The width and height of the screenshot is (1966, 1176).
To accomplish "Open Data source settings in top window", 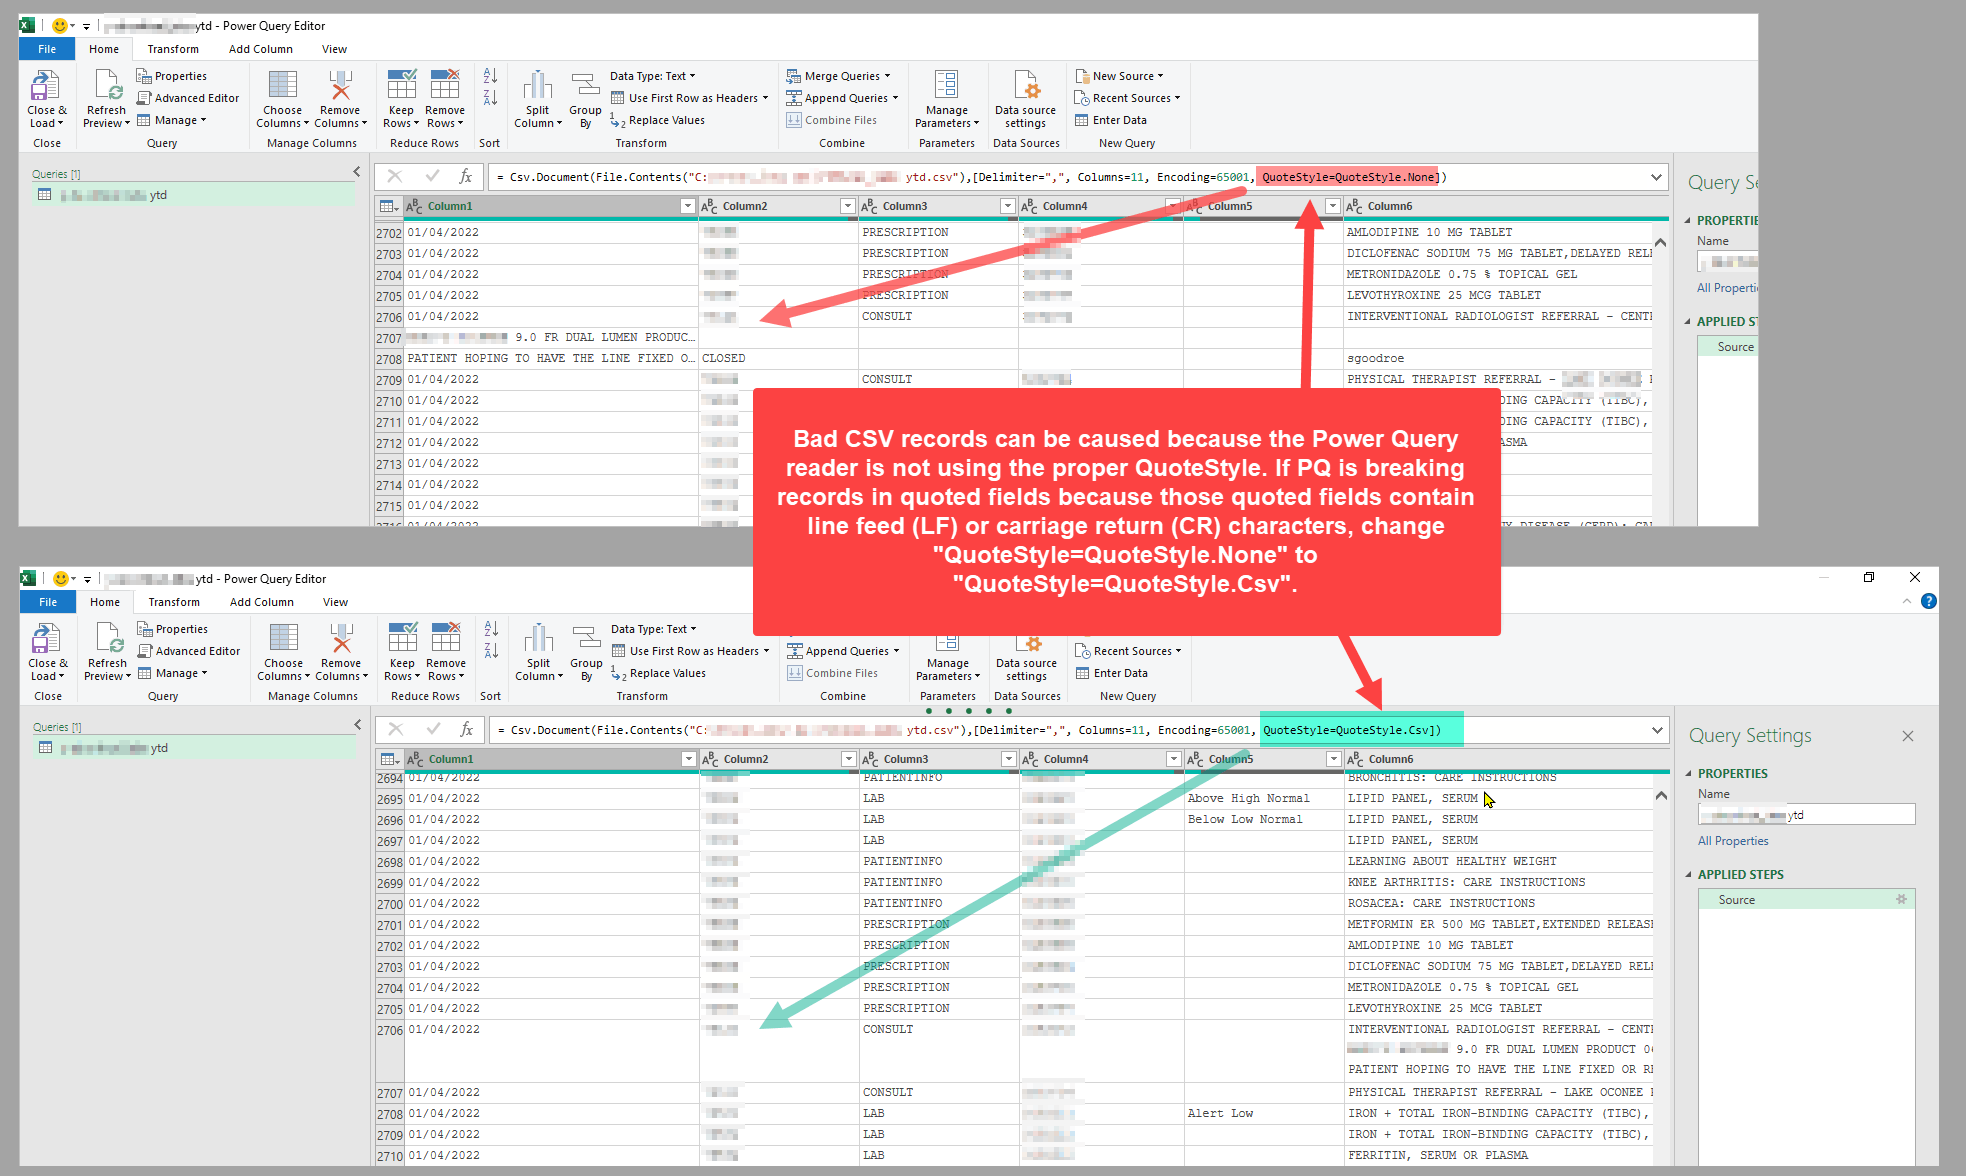I will pos(1026,99).
